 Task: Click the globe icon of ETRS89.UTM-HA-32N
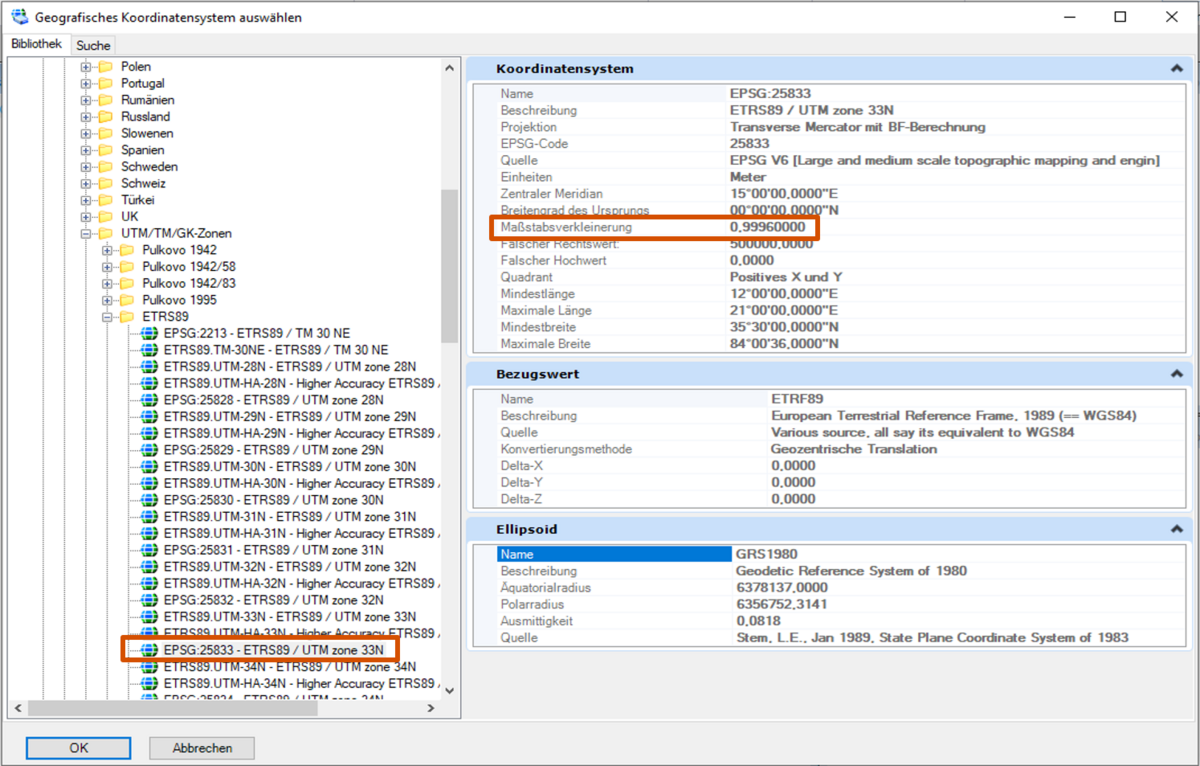coord(149,583)
